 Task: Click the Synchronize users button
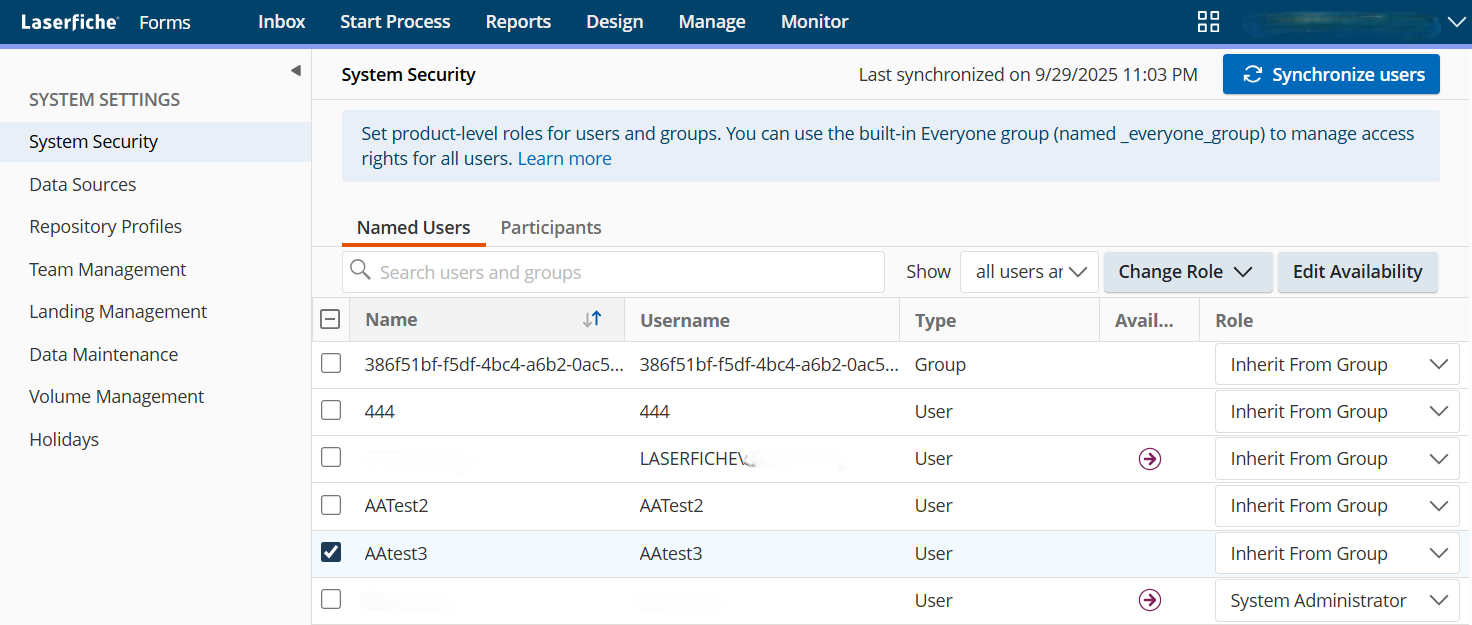pos(1331,75)
